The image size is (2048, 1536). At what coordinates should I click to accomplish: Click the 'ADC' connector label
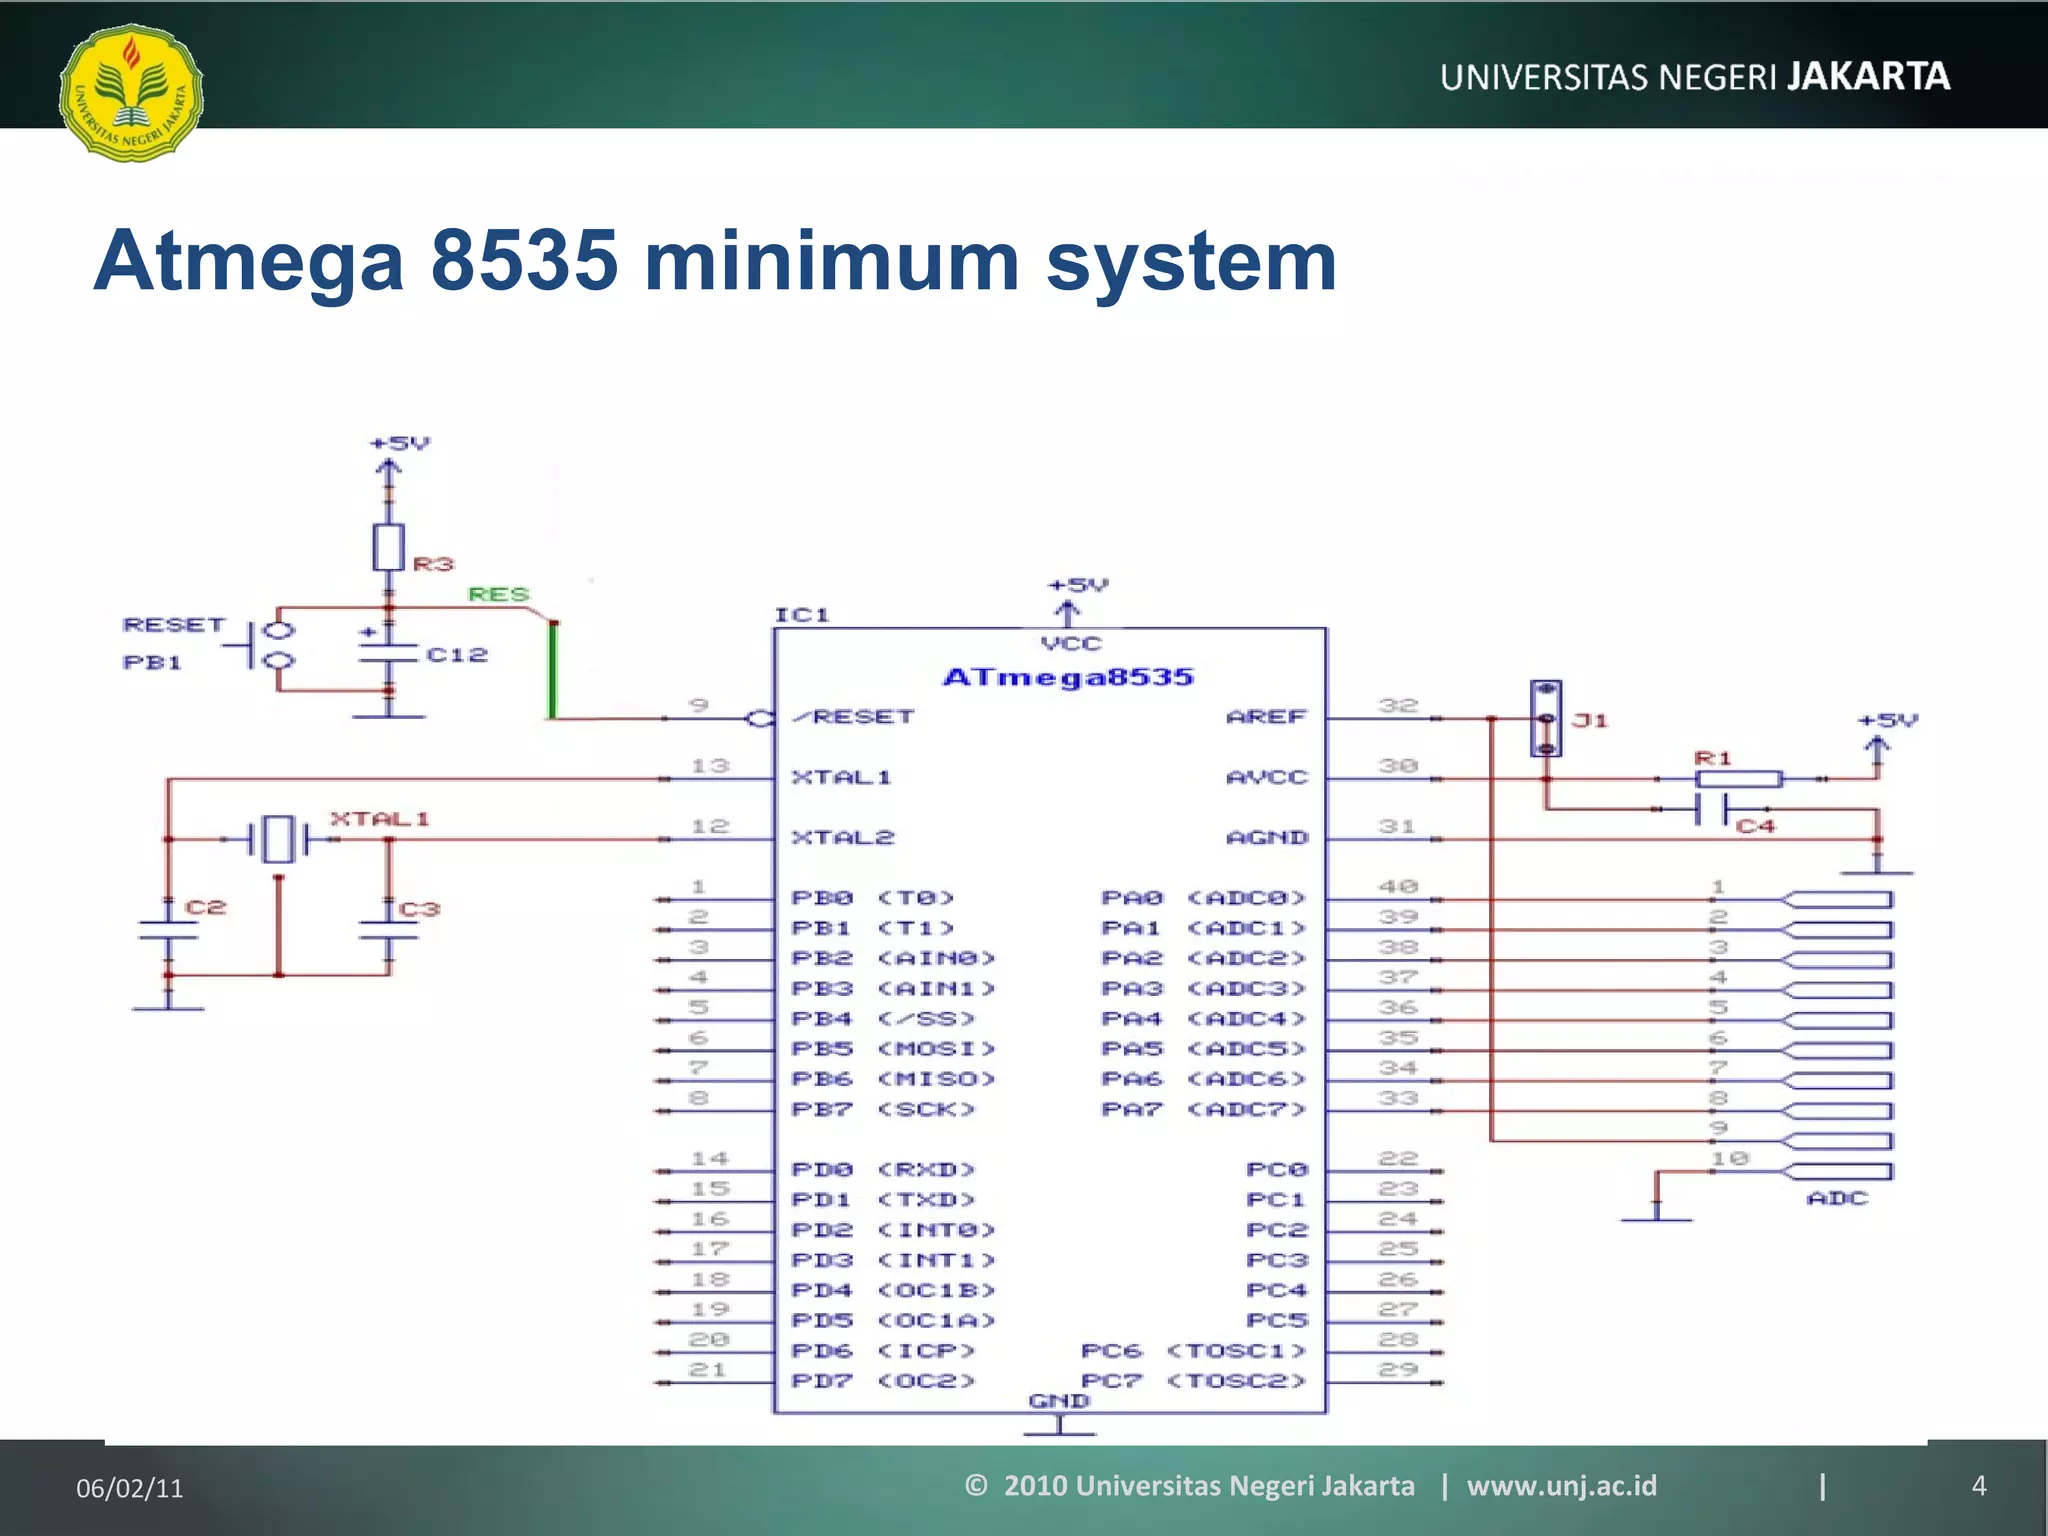(x=1837, y=1198)
